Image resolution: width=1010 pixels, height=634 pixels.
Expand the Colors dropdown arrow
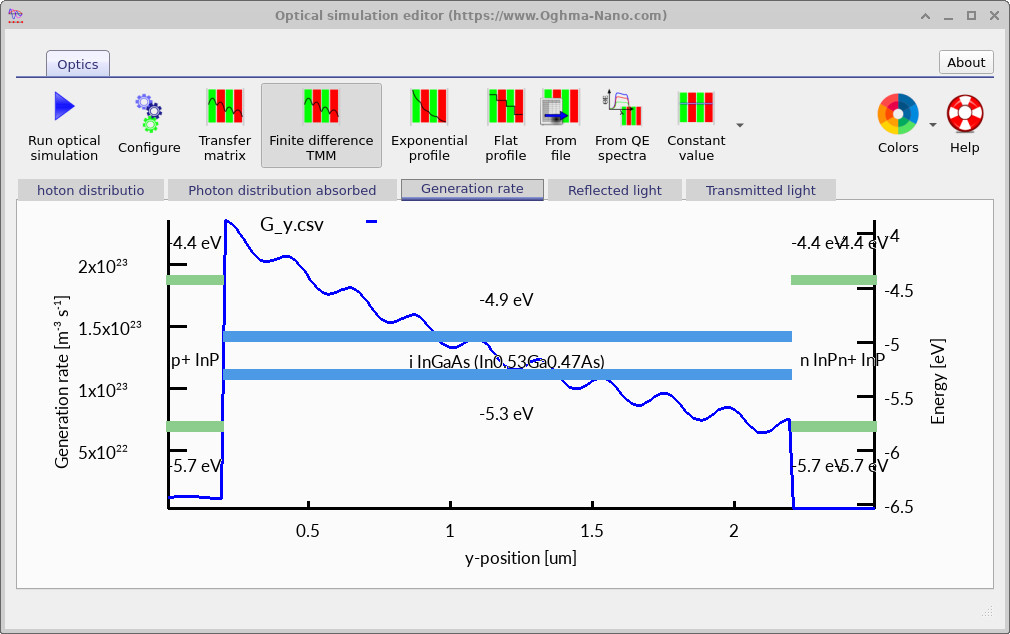933,125
